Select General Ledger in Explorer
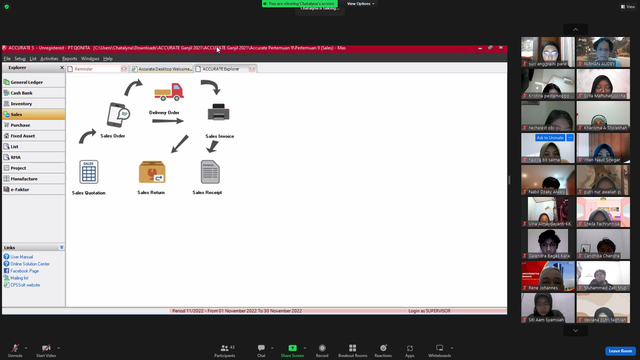 click(33, 82)
